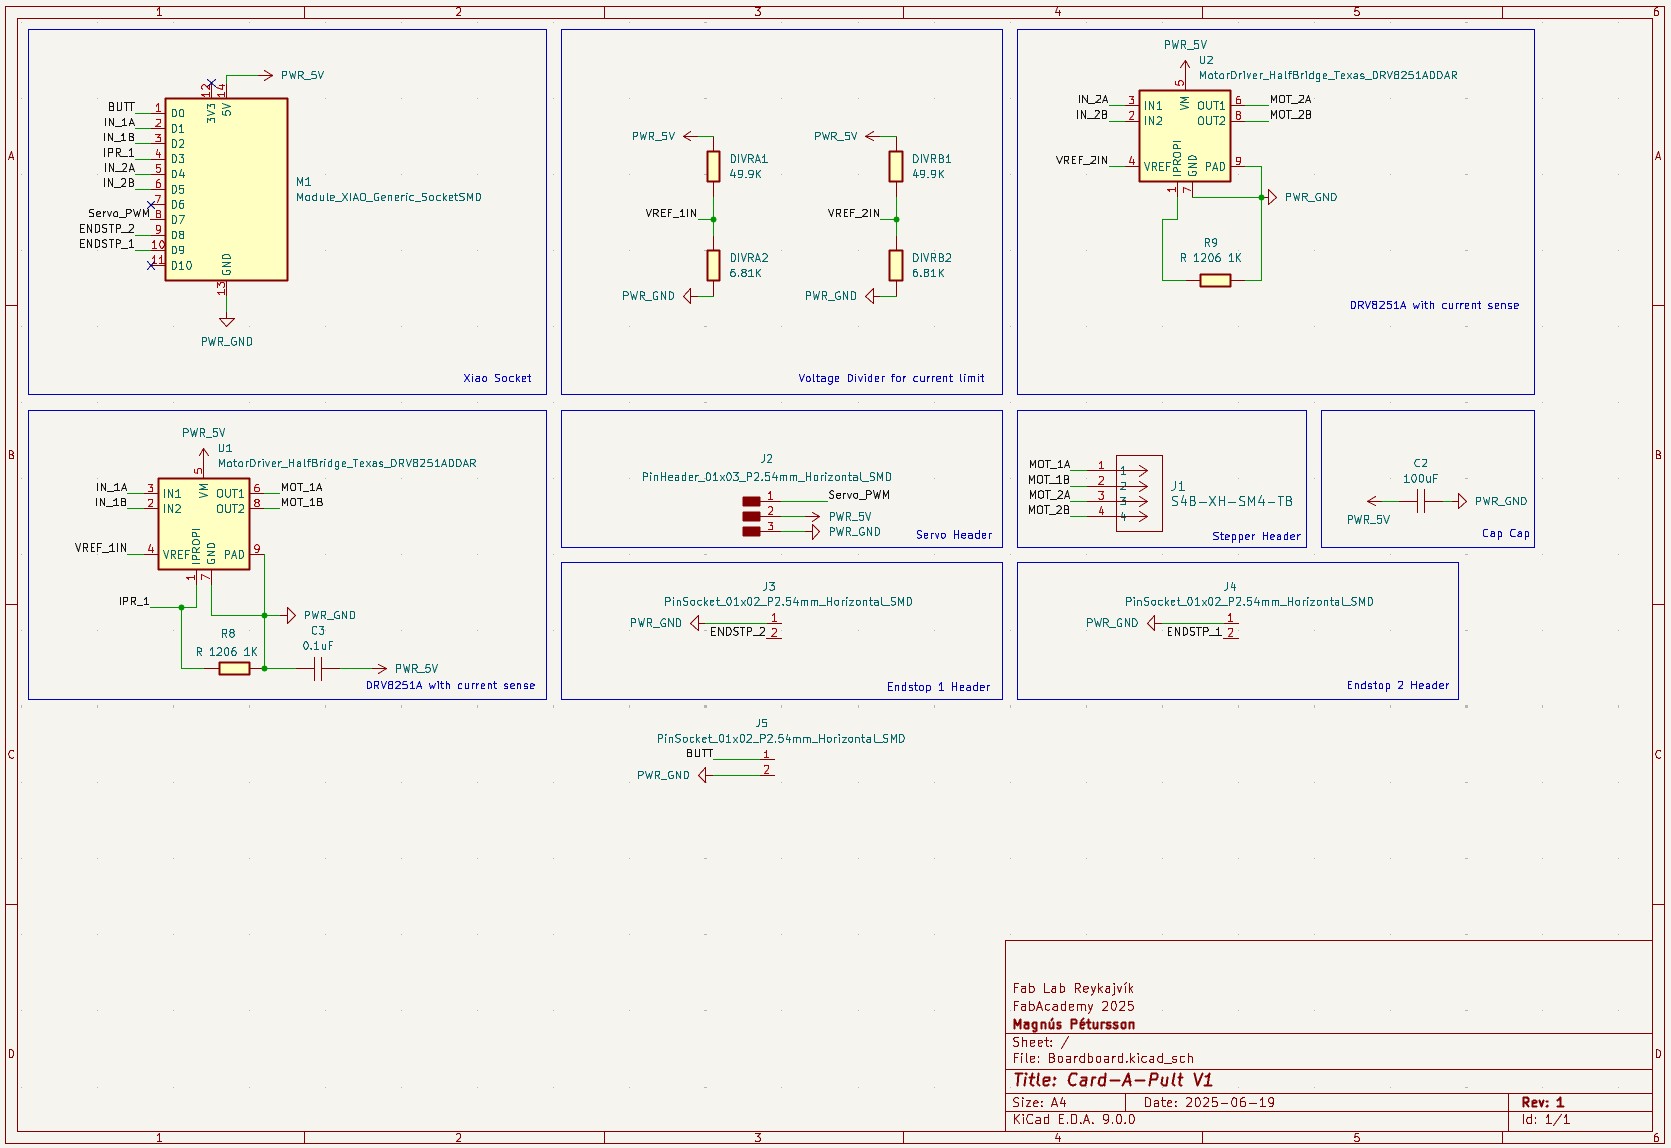Click the no-connect X on M1 D10 pin
Viewport: 1671px width, 1148px height.
pos(151,265)
